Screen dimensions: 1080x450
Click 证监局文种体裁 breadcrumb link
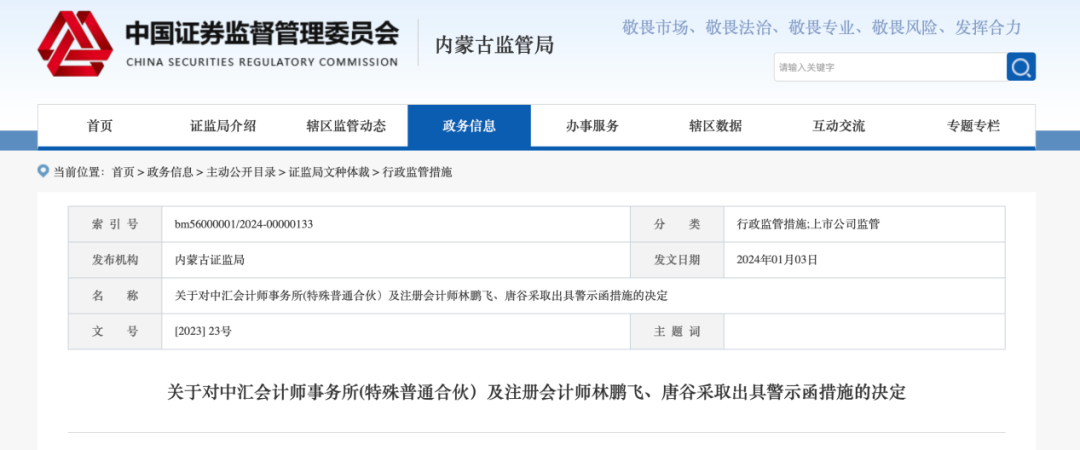tap(329, 172)
